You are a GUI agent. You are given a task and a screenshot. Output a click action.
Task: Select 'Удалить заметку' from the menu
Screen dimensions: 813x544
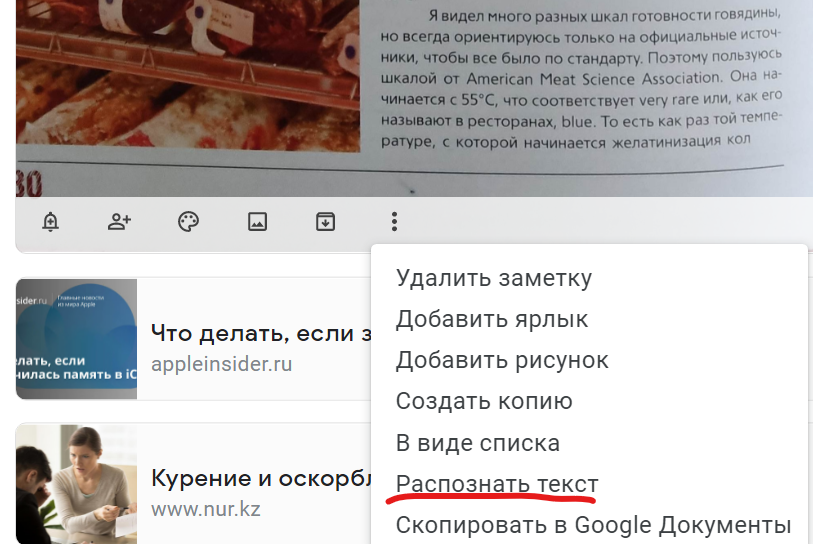494,278
